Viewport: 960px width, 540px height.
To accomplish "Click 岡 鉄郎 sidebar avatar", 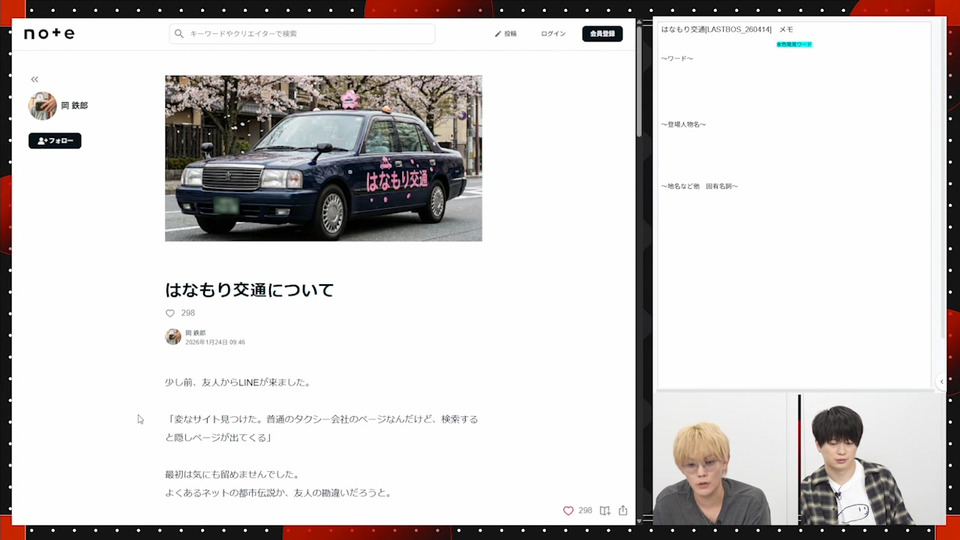I will coord(42,106).
